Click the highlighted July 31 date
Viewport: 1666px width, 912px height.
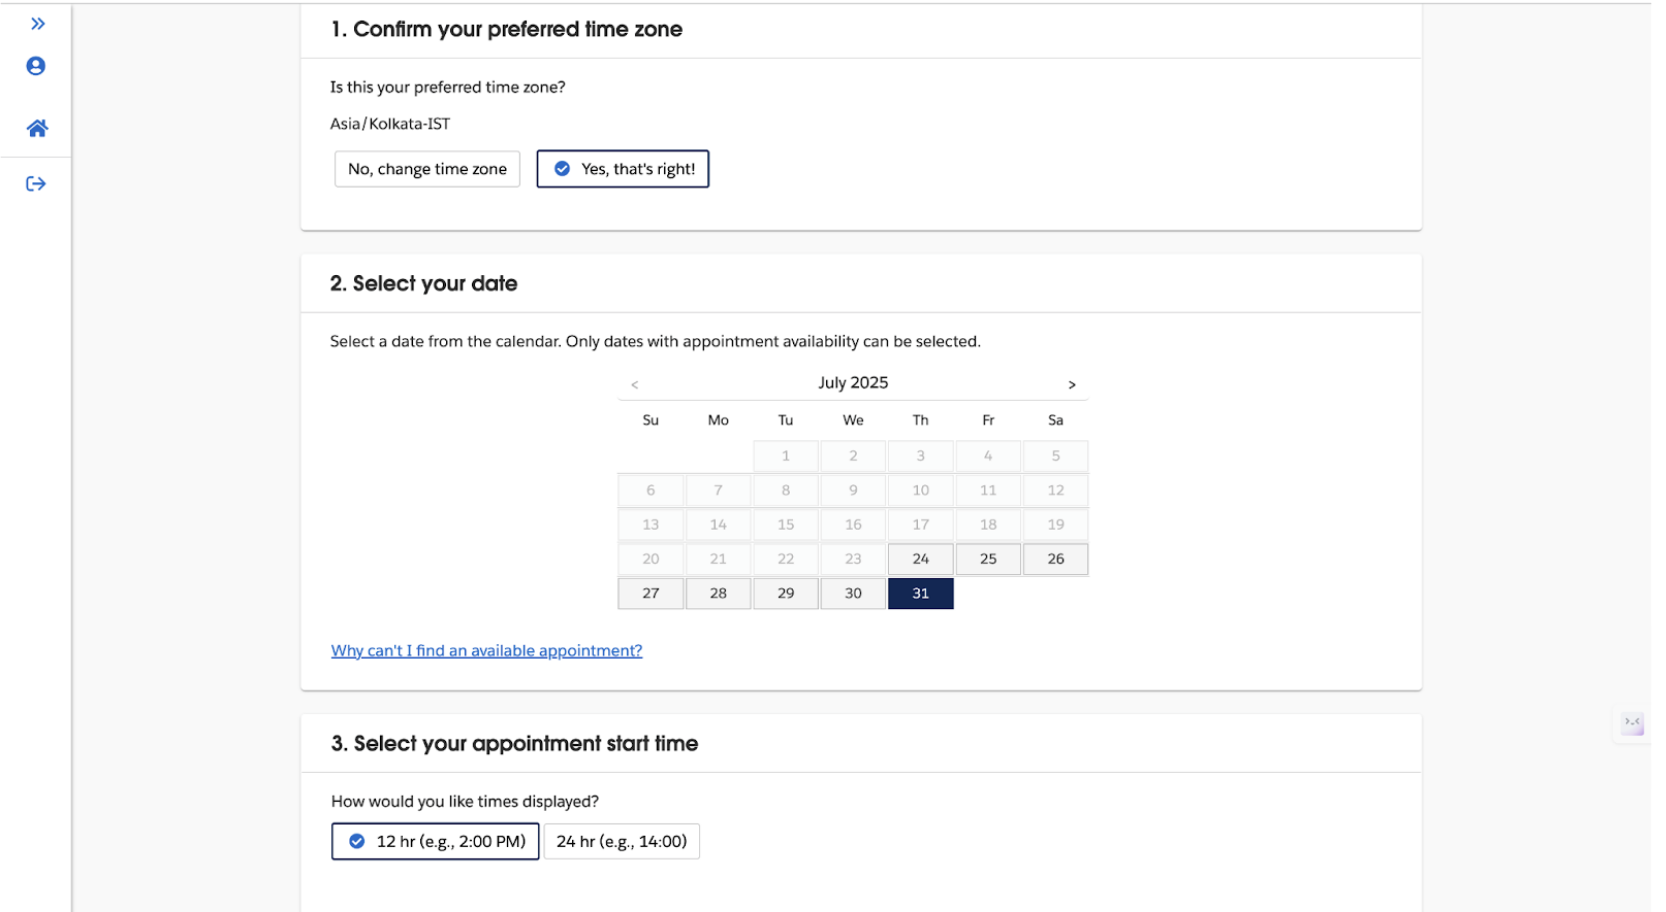click(x=920, y=593)
